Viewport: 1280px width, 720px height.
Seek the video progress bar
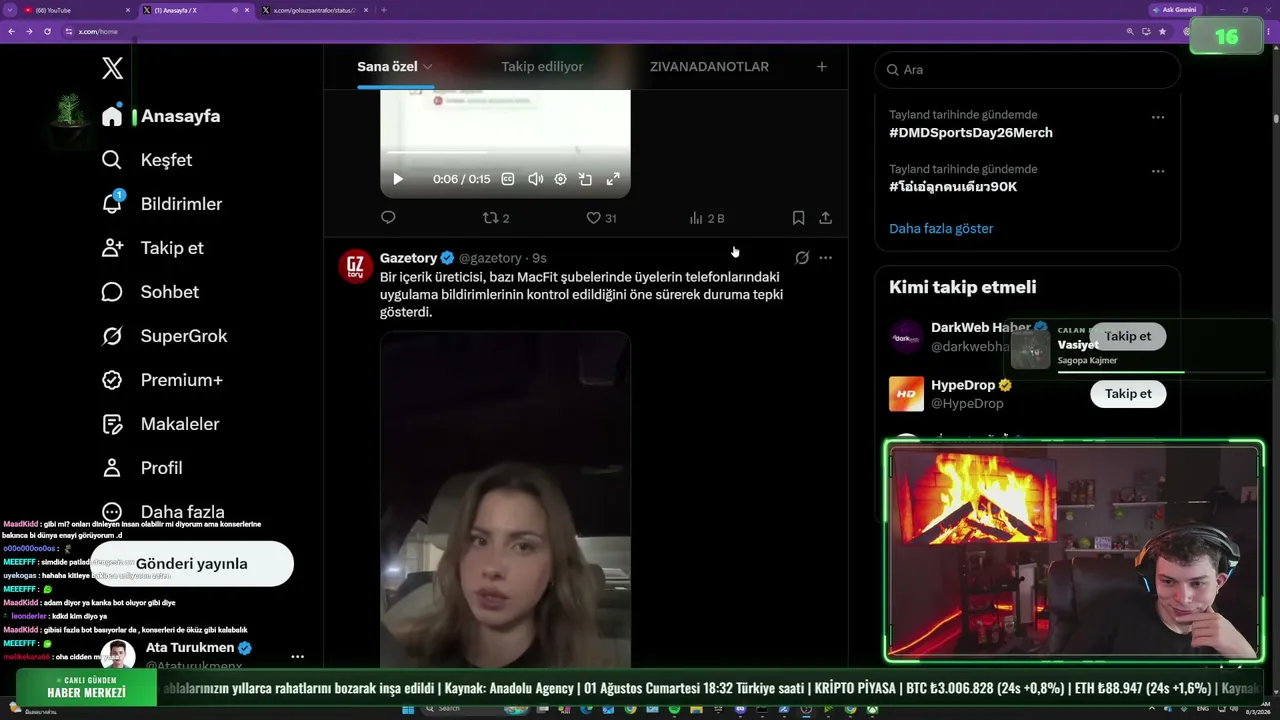point(505,152)
